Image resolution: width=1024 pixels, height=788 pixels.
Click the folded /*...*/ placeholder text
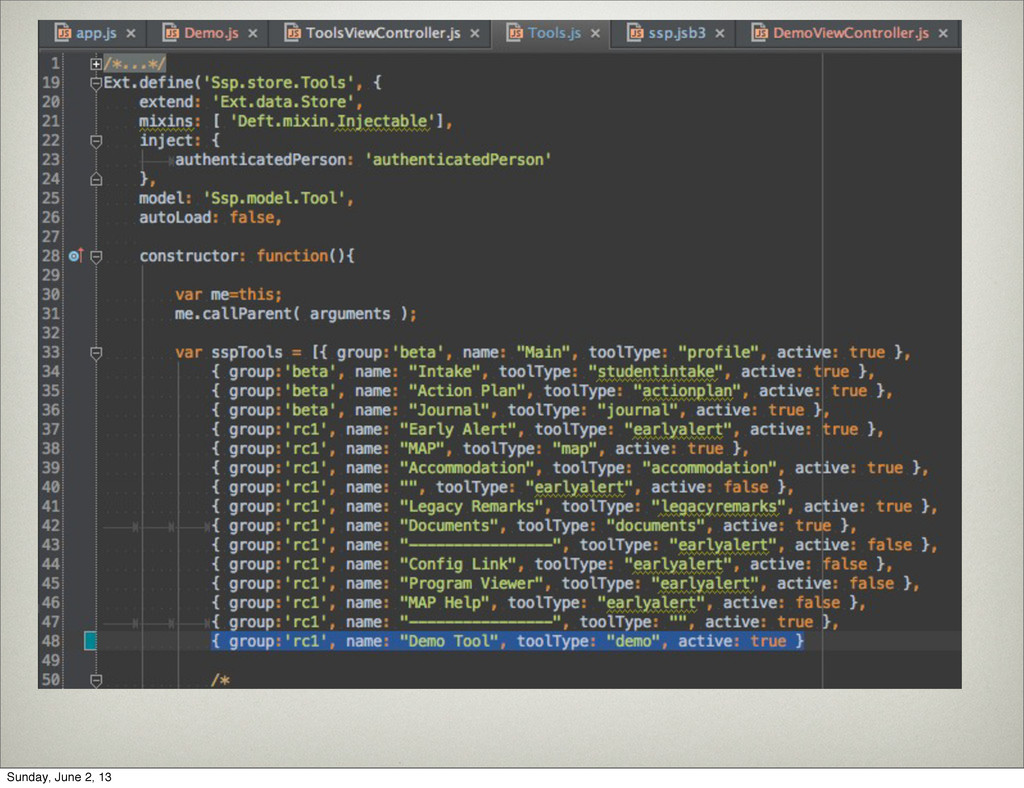pos(135,64)
